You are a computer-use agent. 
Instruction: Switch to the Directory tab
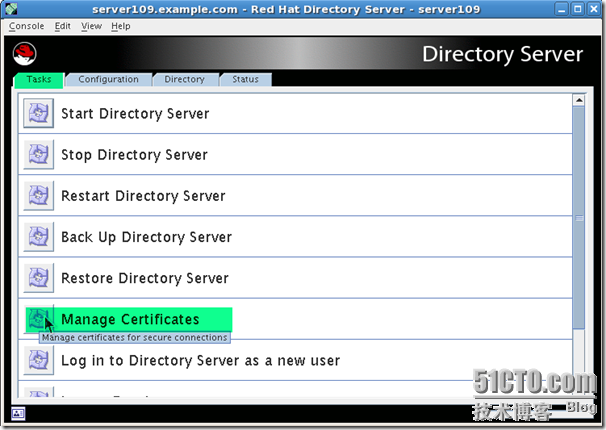point(185,80)
